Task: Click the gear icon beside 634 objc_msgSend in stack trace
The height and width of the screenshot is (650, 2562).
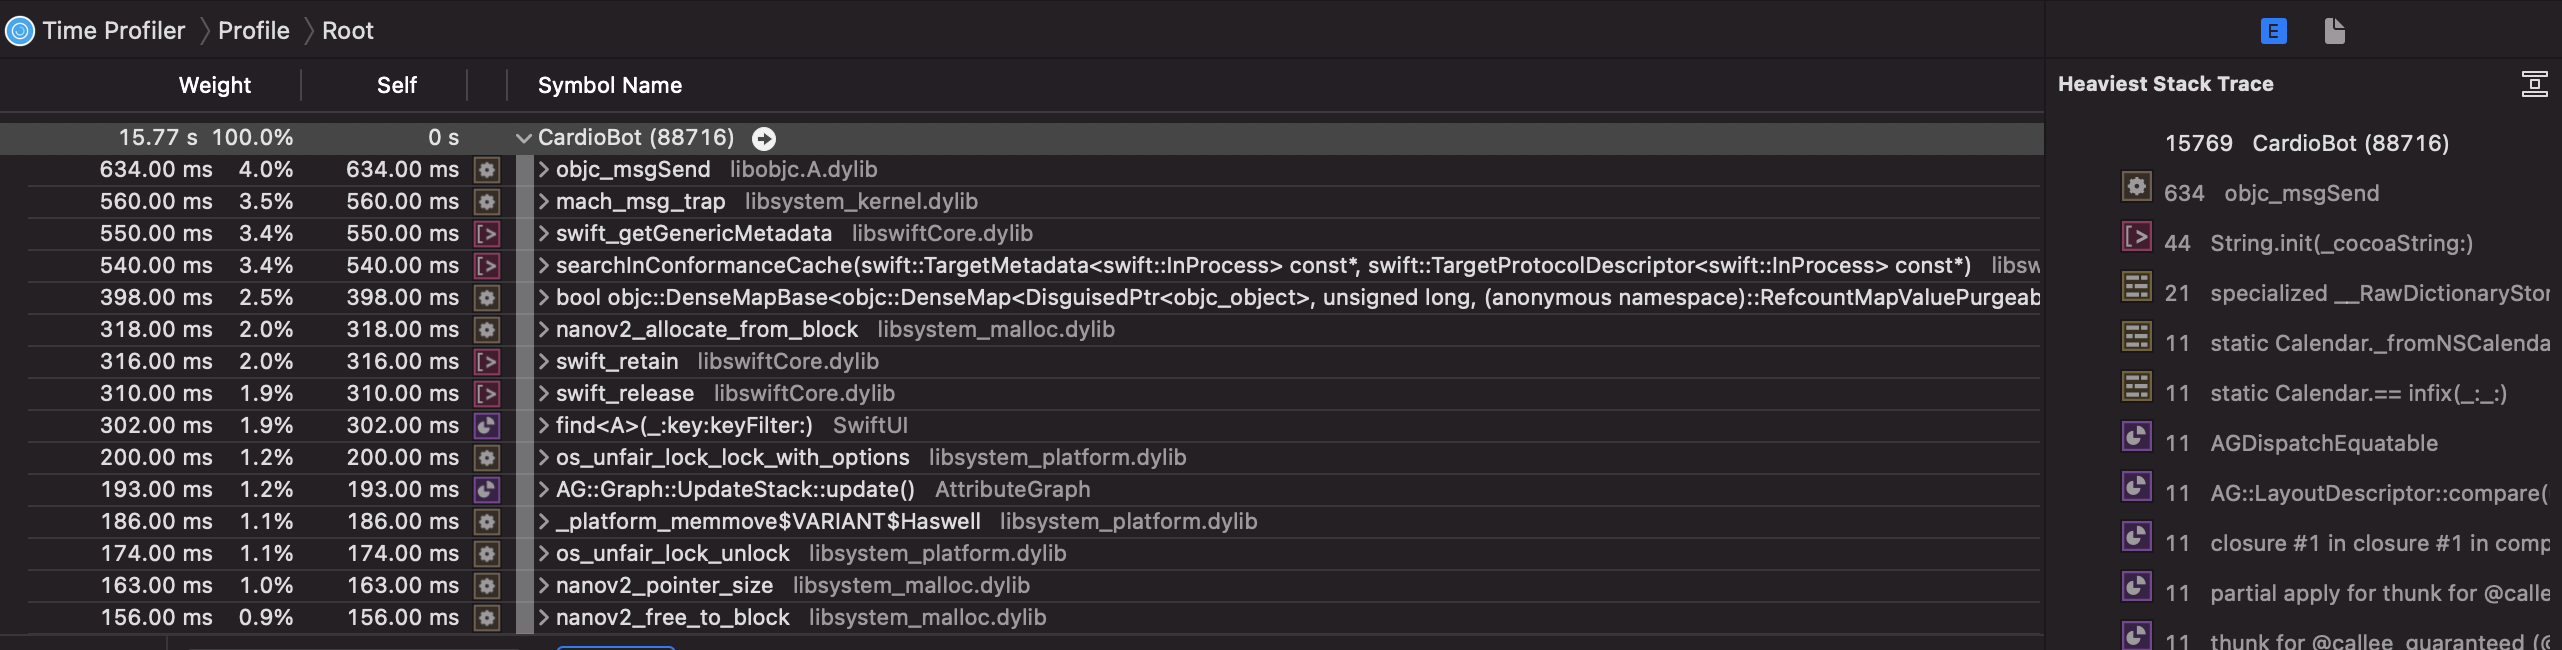Action: 2136,187
